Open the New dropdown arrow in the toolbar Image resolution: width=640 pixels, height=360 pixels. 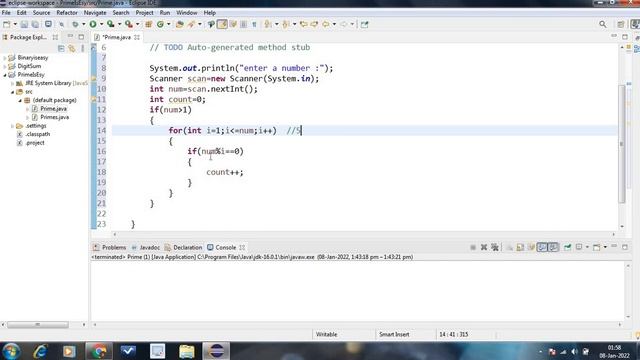point(15,24)
